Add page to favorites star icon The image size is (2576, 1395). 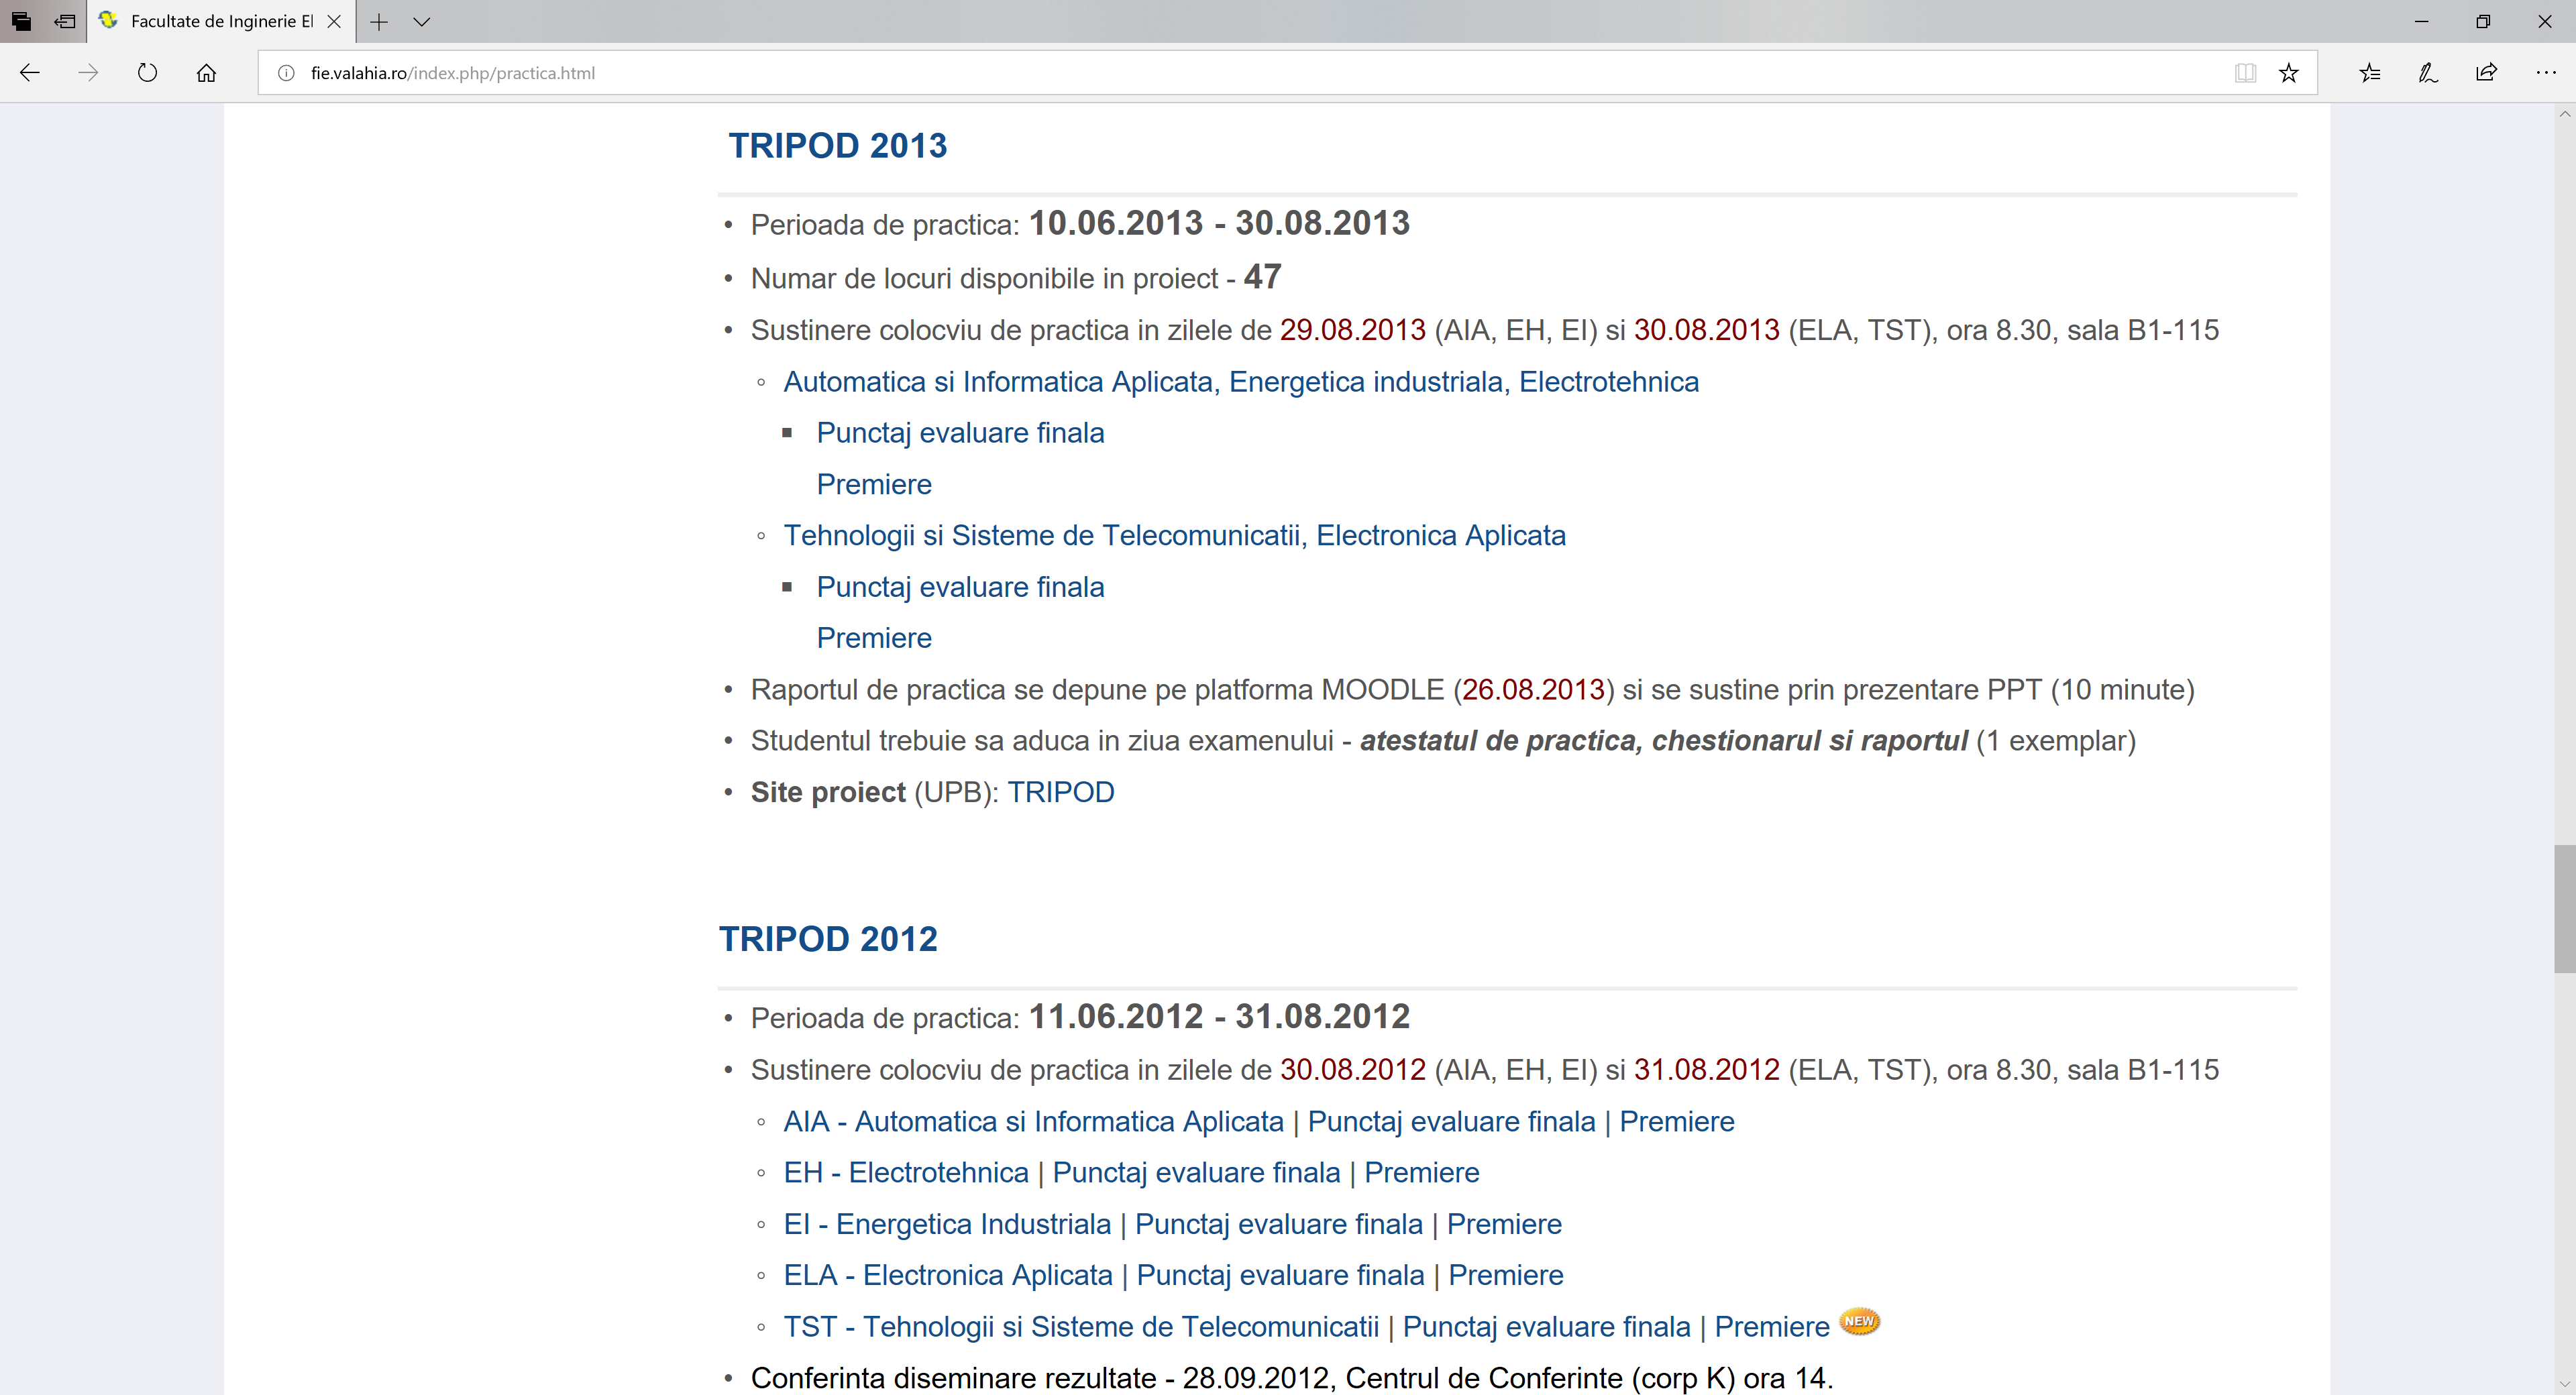(x=2289, y=72)
